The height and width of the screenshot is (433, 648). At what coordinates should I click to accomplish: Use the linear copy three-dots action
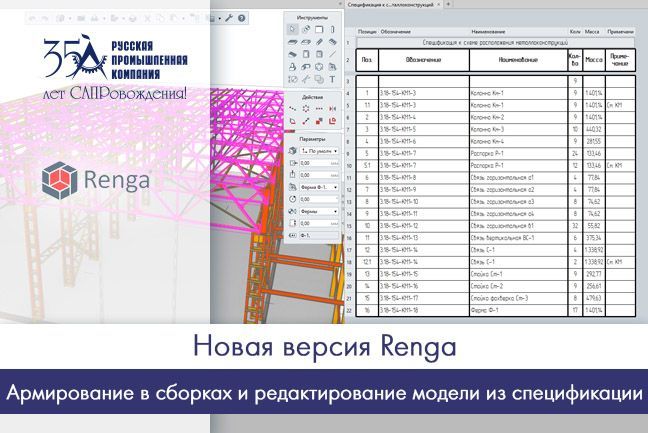319,109
